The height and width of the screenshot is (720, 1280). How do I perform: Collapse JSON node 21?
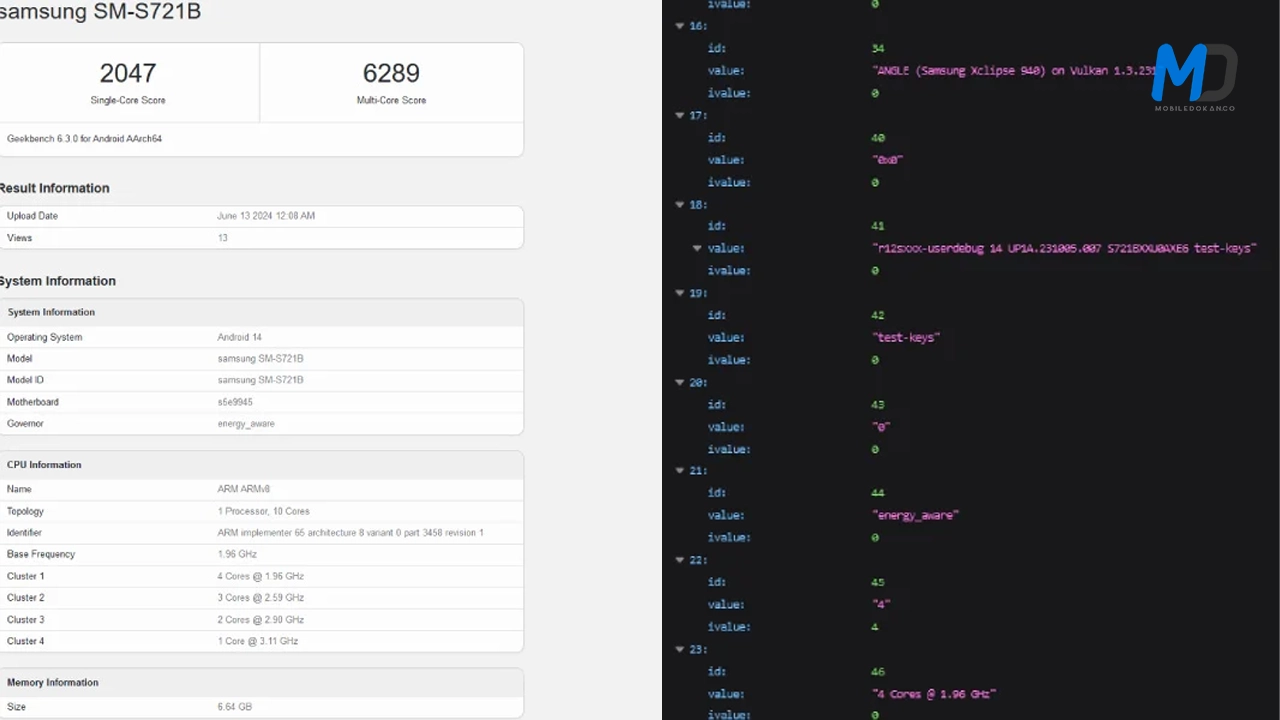681,470
